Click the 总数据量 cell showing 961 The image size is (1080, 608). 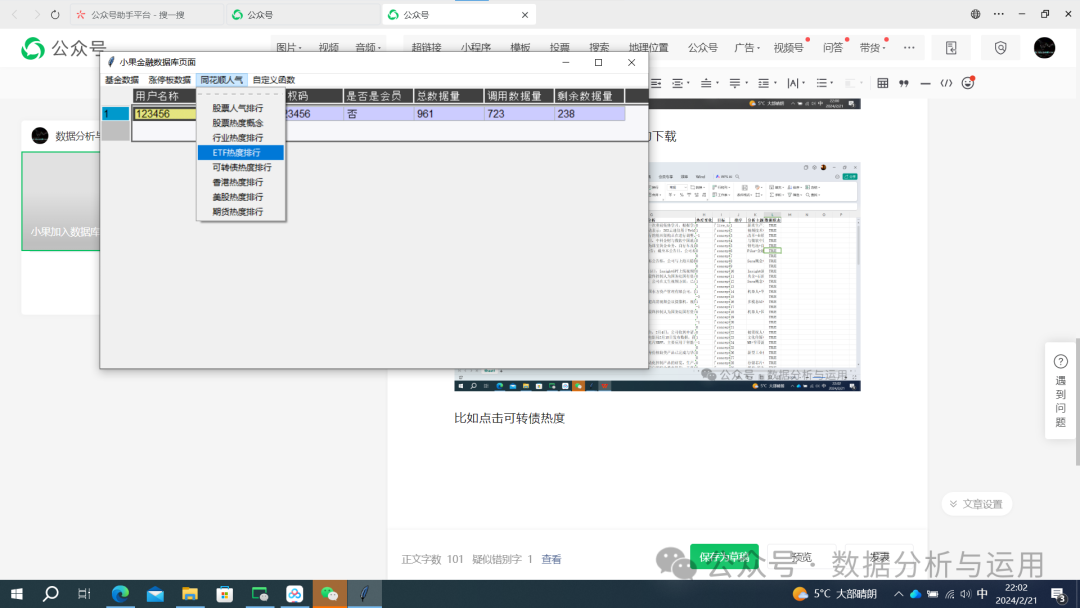pos(448,114)
